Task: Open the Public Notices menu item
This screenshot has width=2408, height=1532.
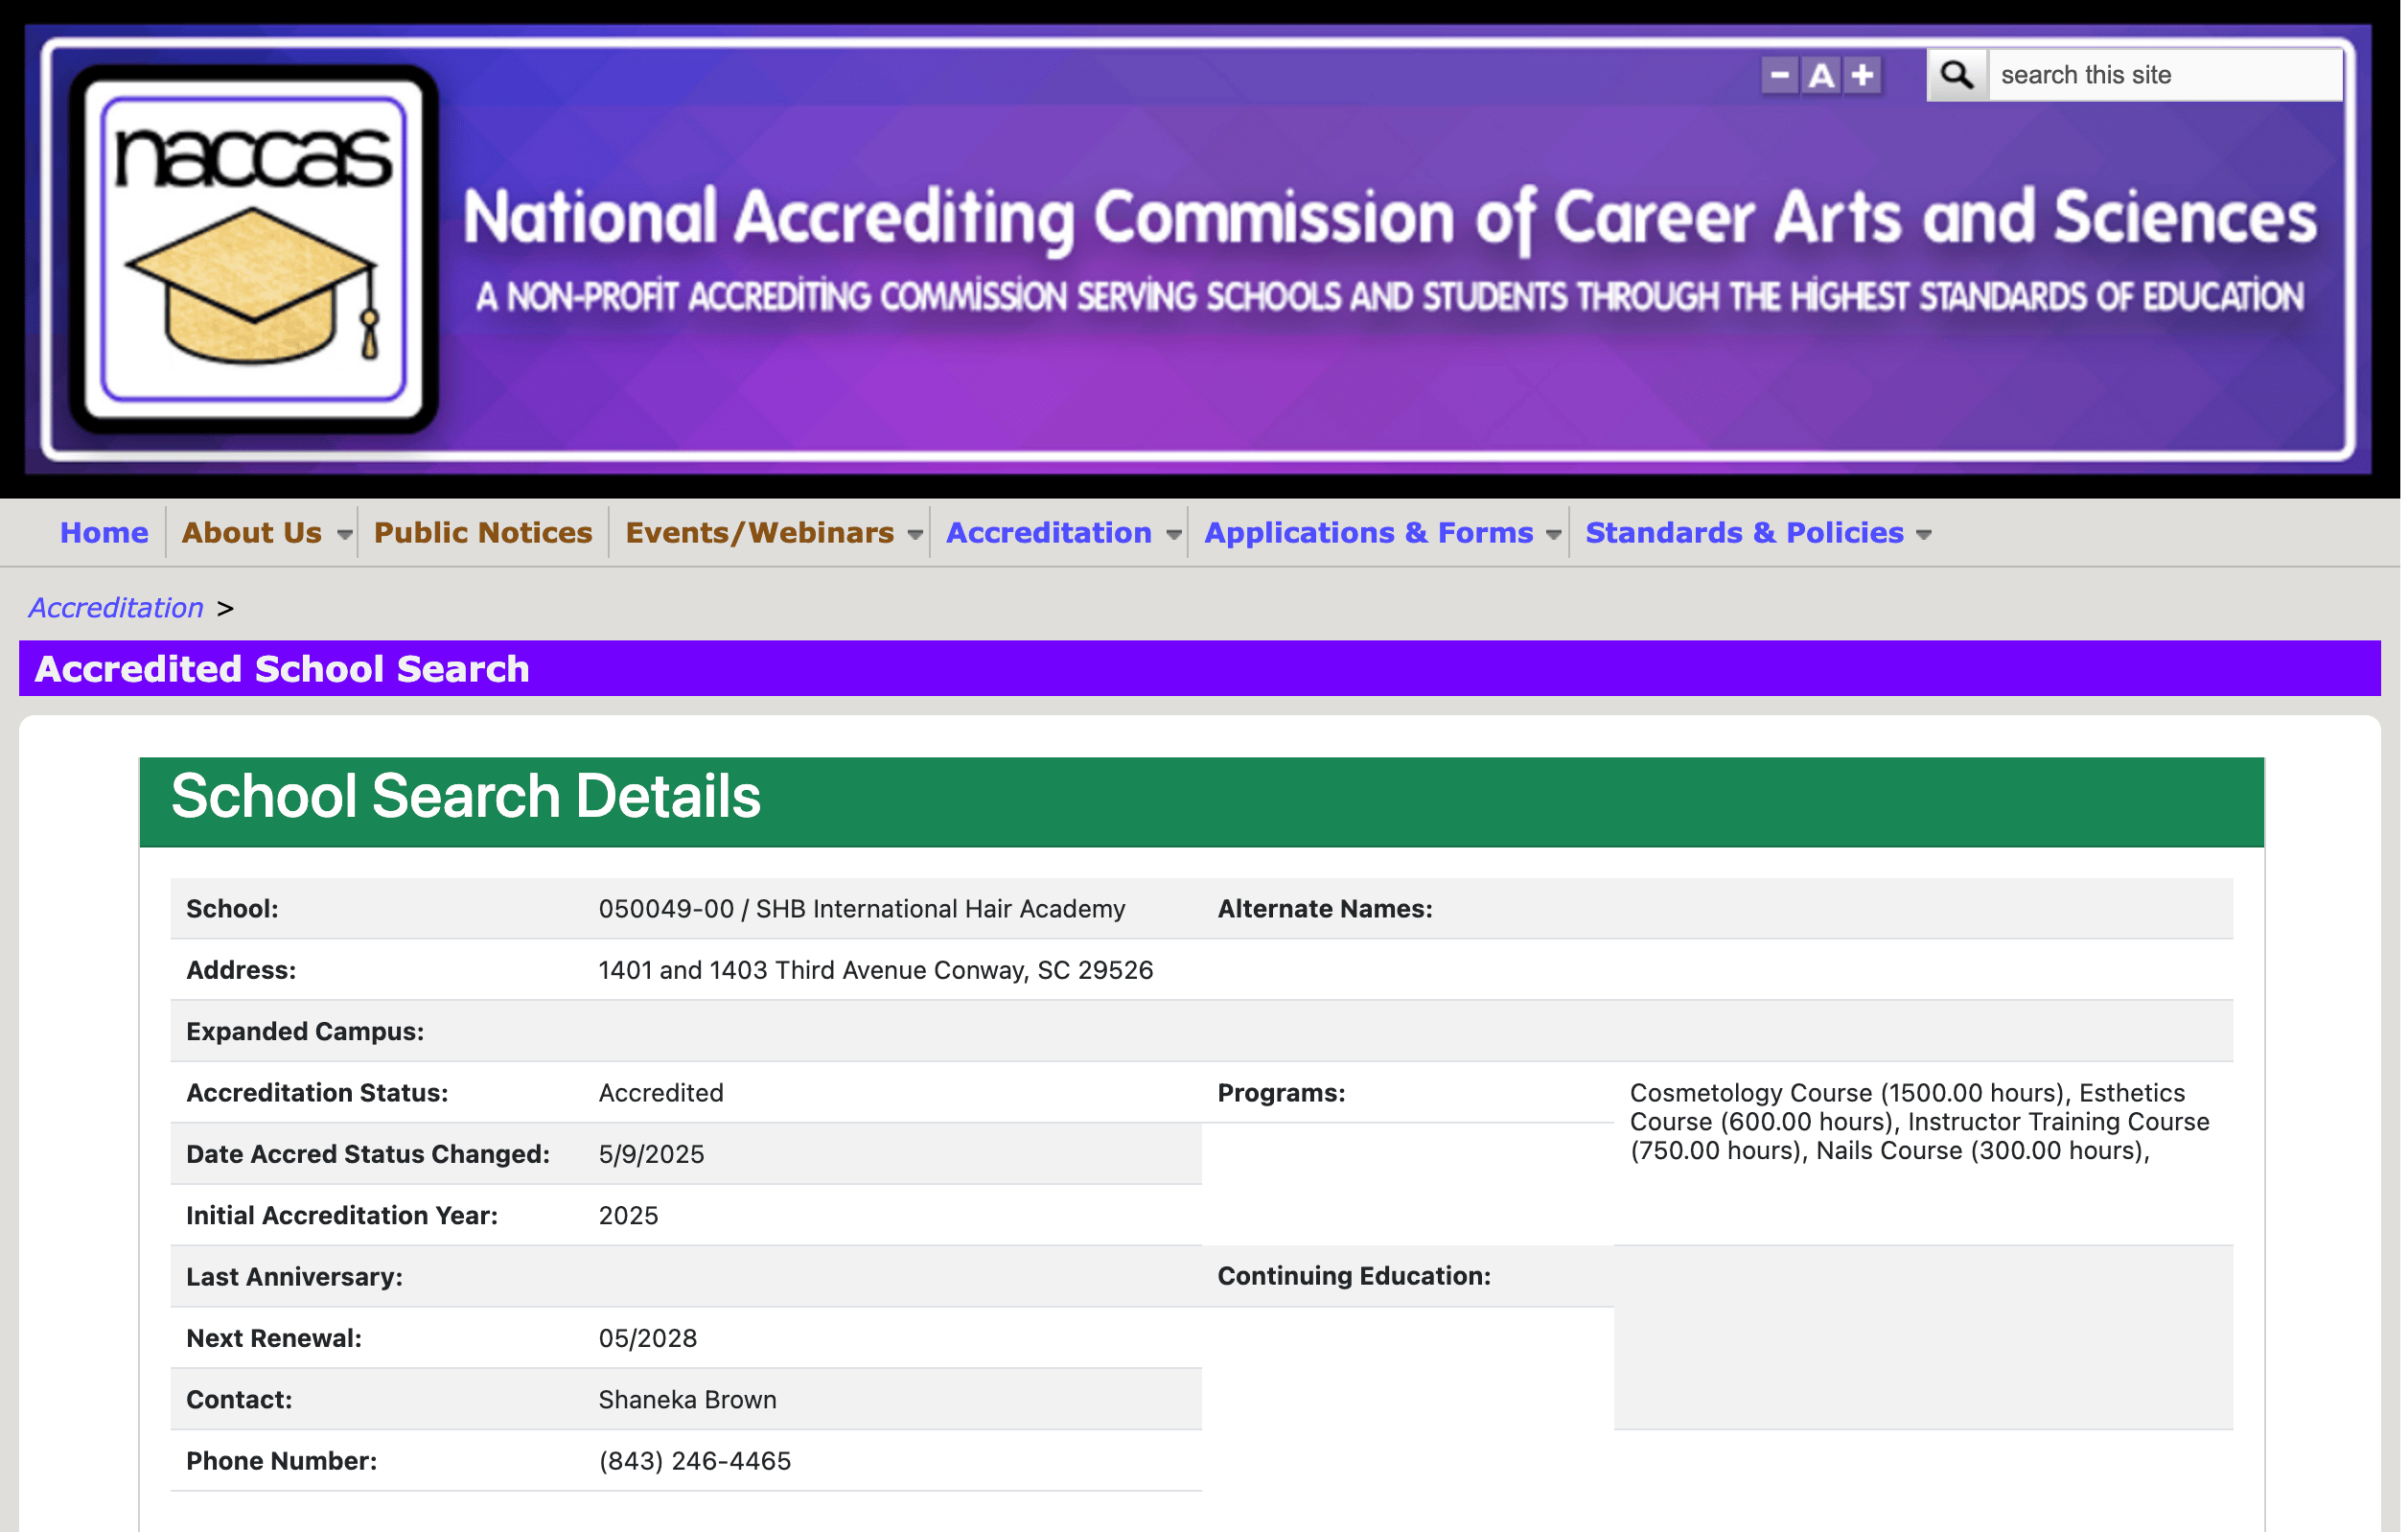Action: 483,533
